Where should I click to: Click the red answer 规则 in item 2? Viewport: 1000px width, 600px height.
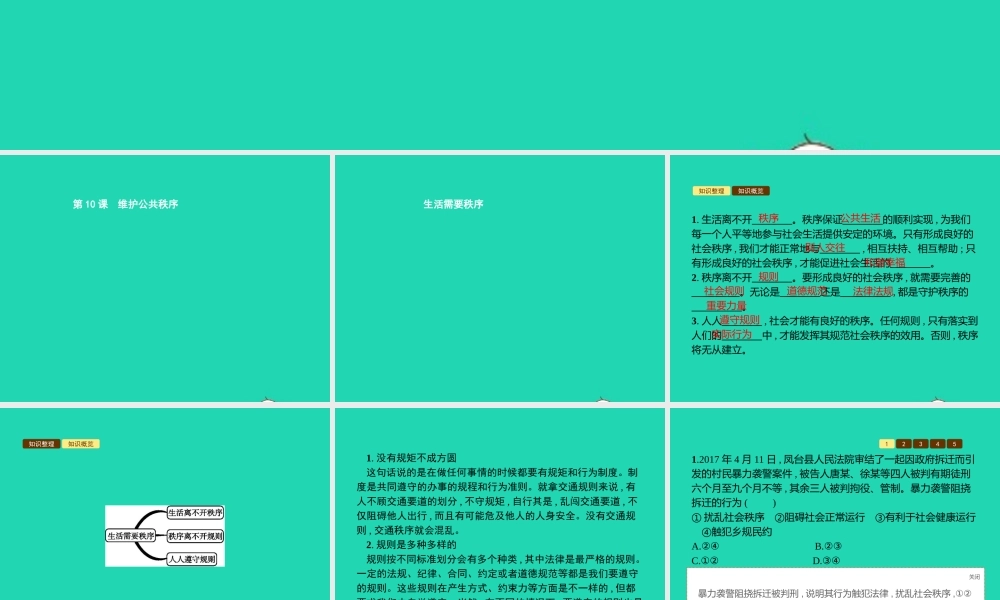click(x=768, y=277)
